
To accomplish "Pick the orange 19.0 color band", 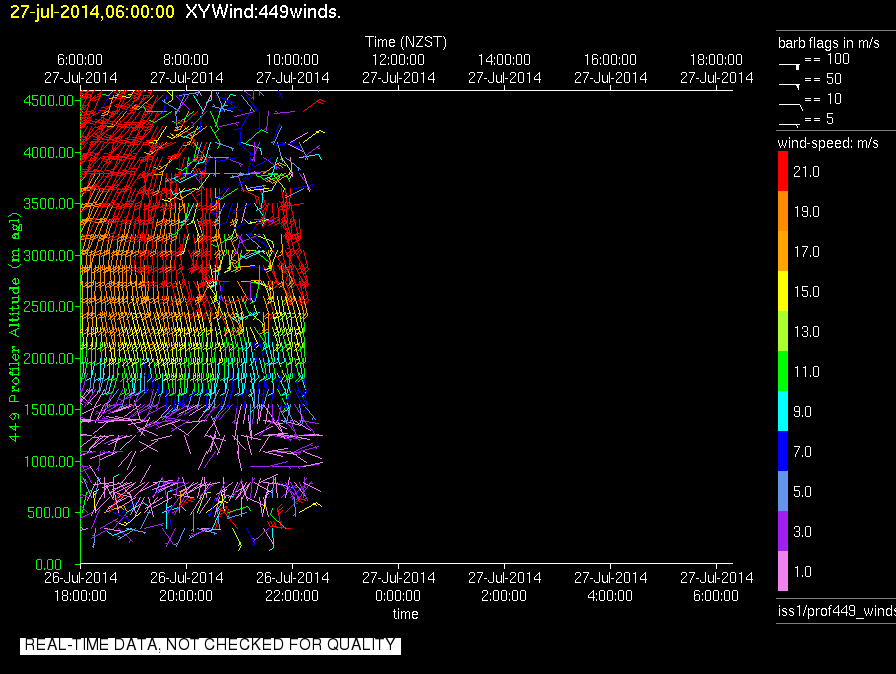I will [783, 212].
